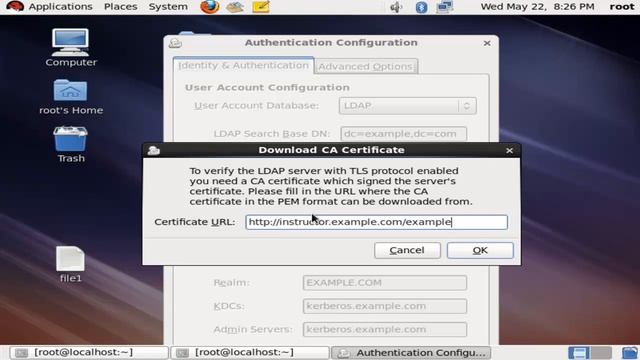Switch to the second workspace

(x=601, y=353)
